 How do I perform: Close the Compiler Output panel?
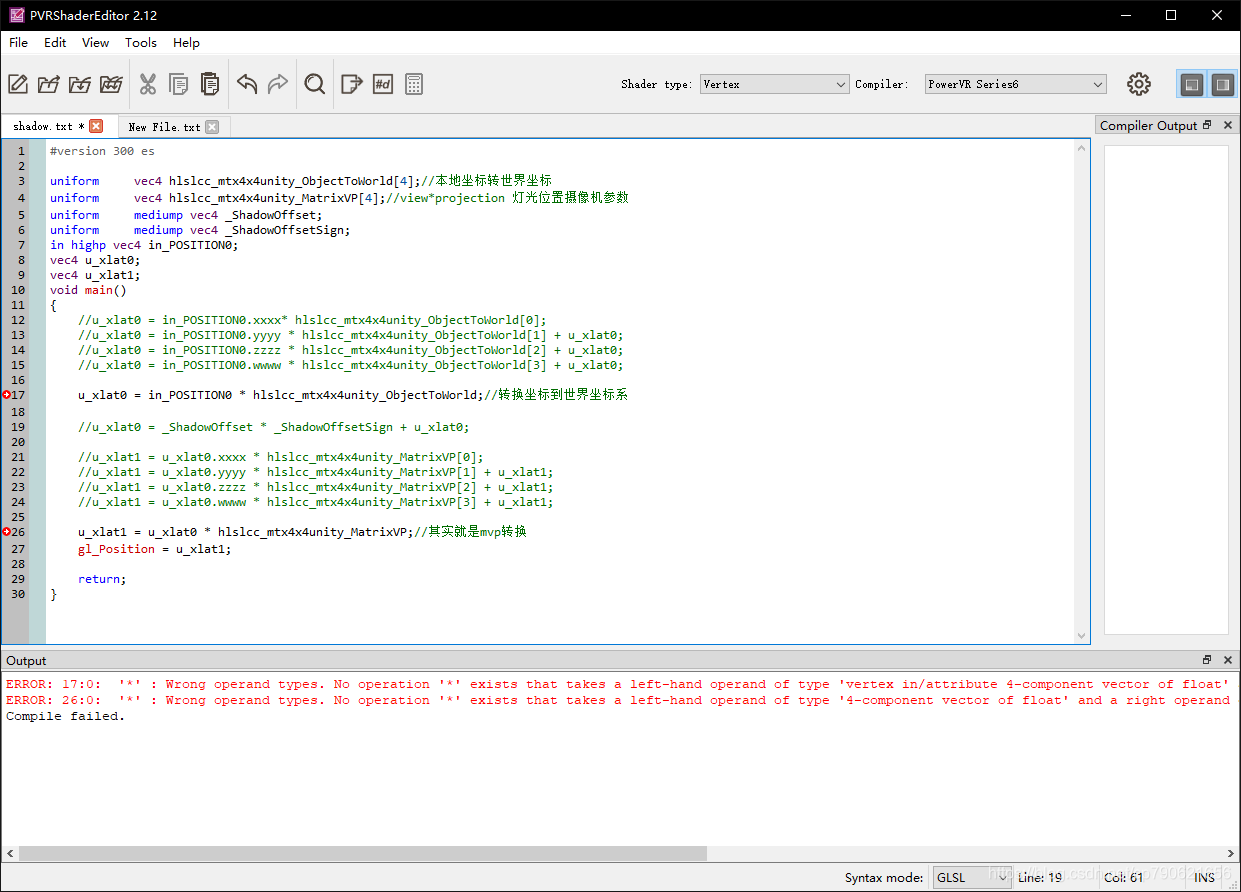click(x=1228, y=125)
